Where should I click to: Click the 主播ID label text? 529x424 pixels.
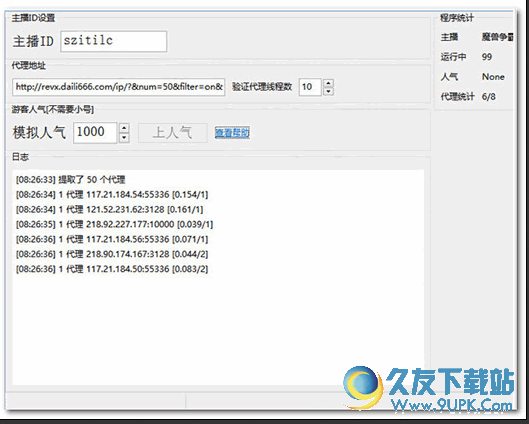point(33,41)
